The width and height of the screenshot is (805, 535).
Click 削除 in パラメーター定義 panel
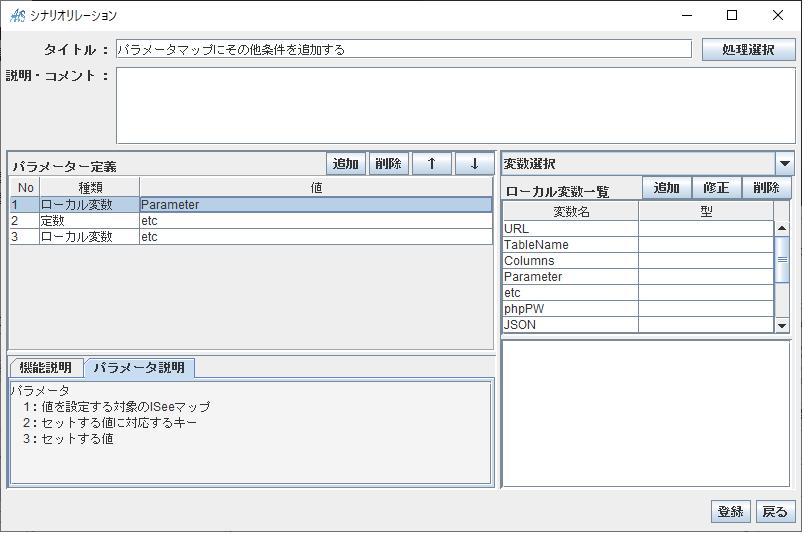point(389,164)
